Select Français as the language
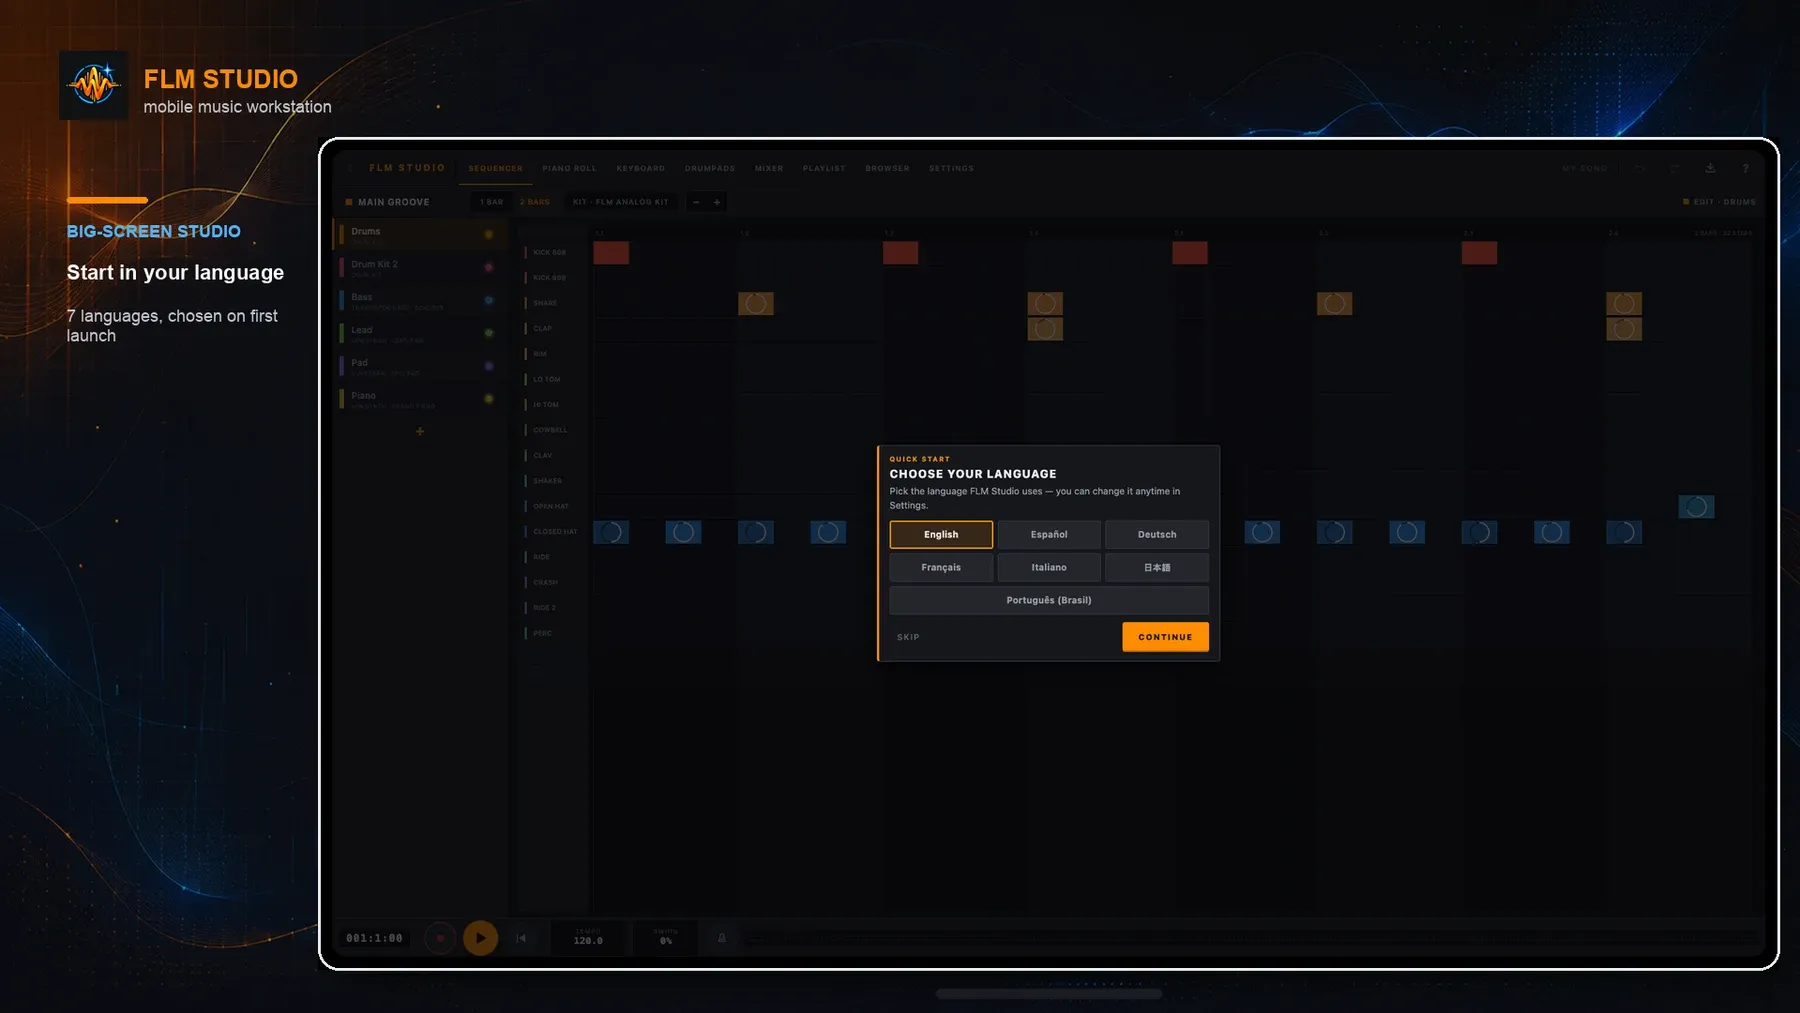Image resolution: width=1800 pixels, height=1013 pixels. [941, 567]
